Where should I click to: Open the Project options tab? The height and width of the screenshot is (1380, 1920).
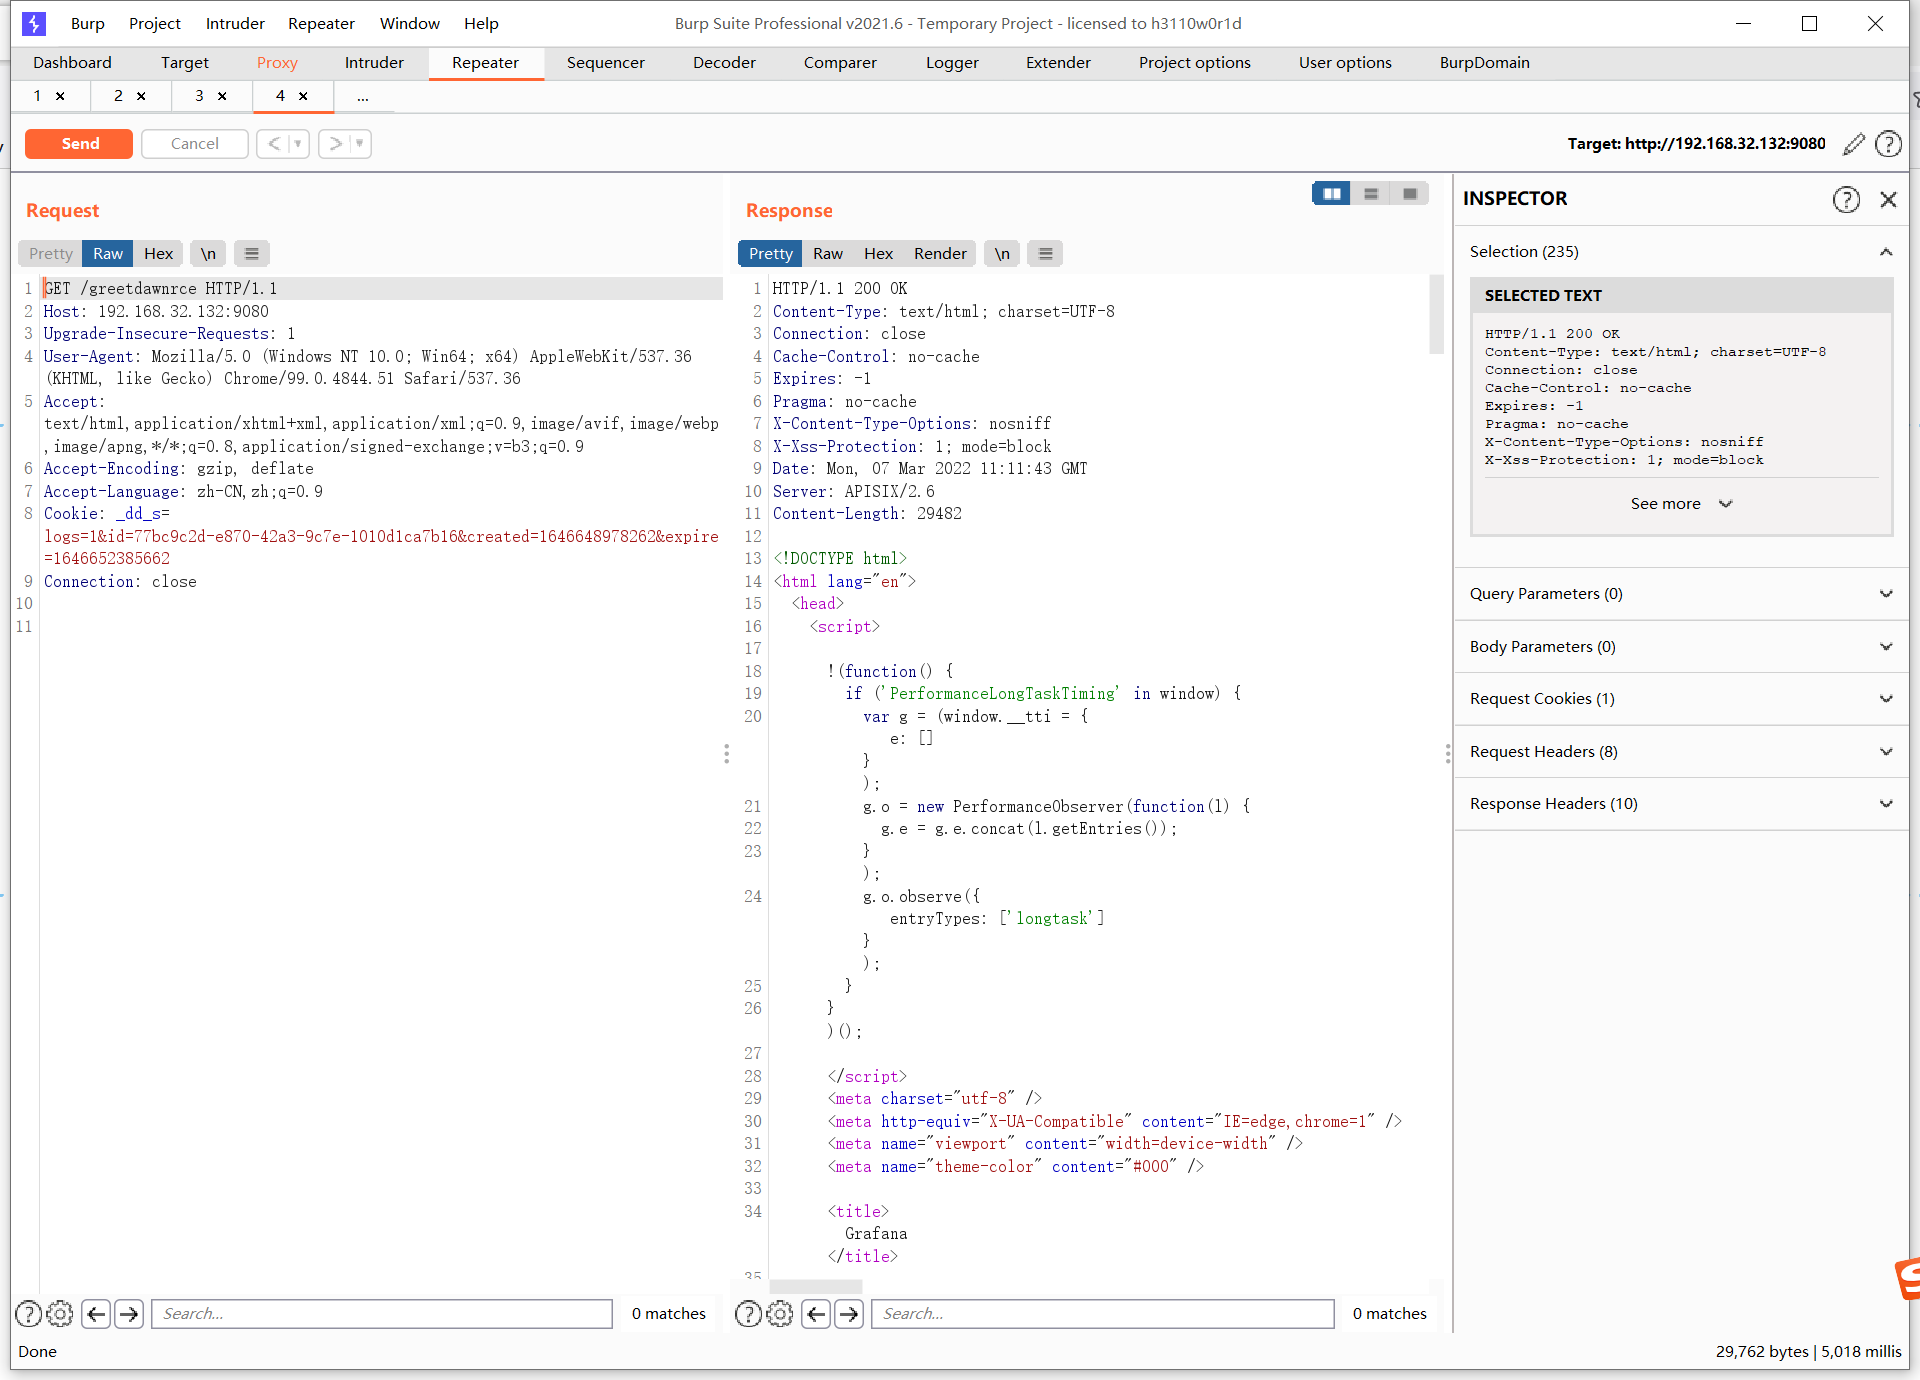1194,63
